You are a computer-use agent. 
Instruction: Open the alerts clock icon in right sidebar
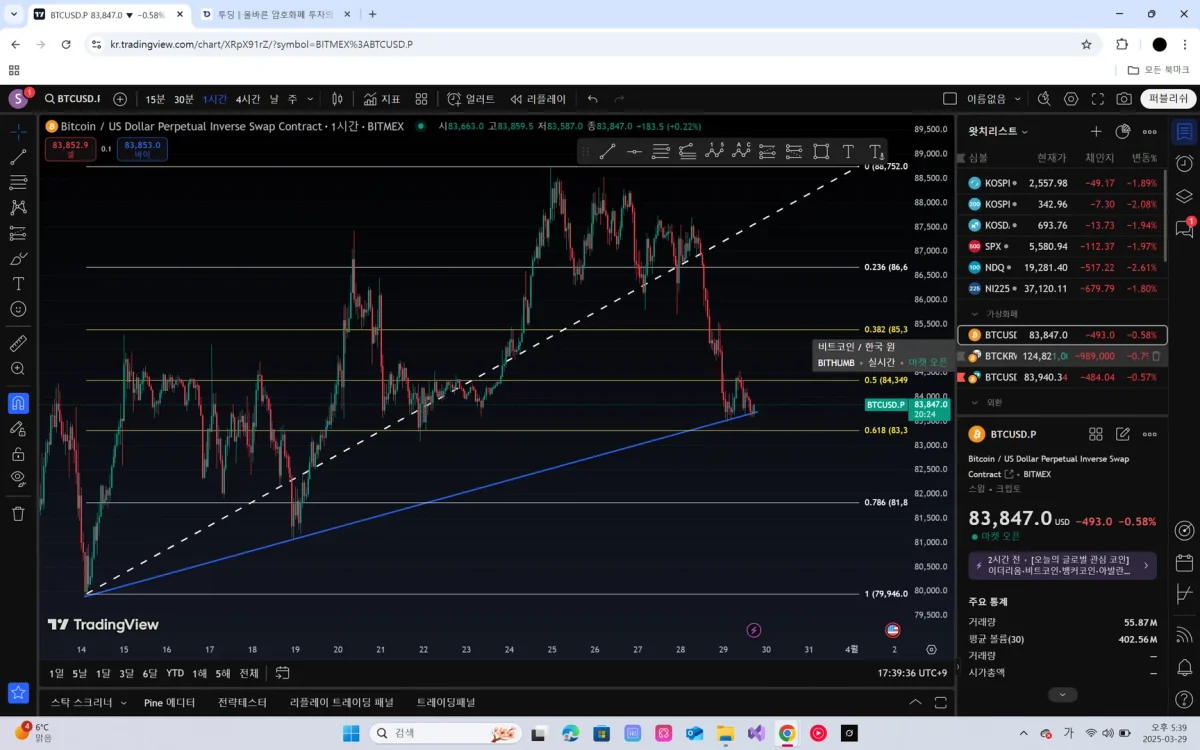(1184, 164)
